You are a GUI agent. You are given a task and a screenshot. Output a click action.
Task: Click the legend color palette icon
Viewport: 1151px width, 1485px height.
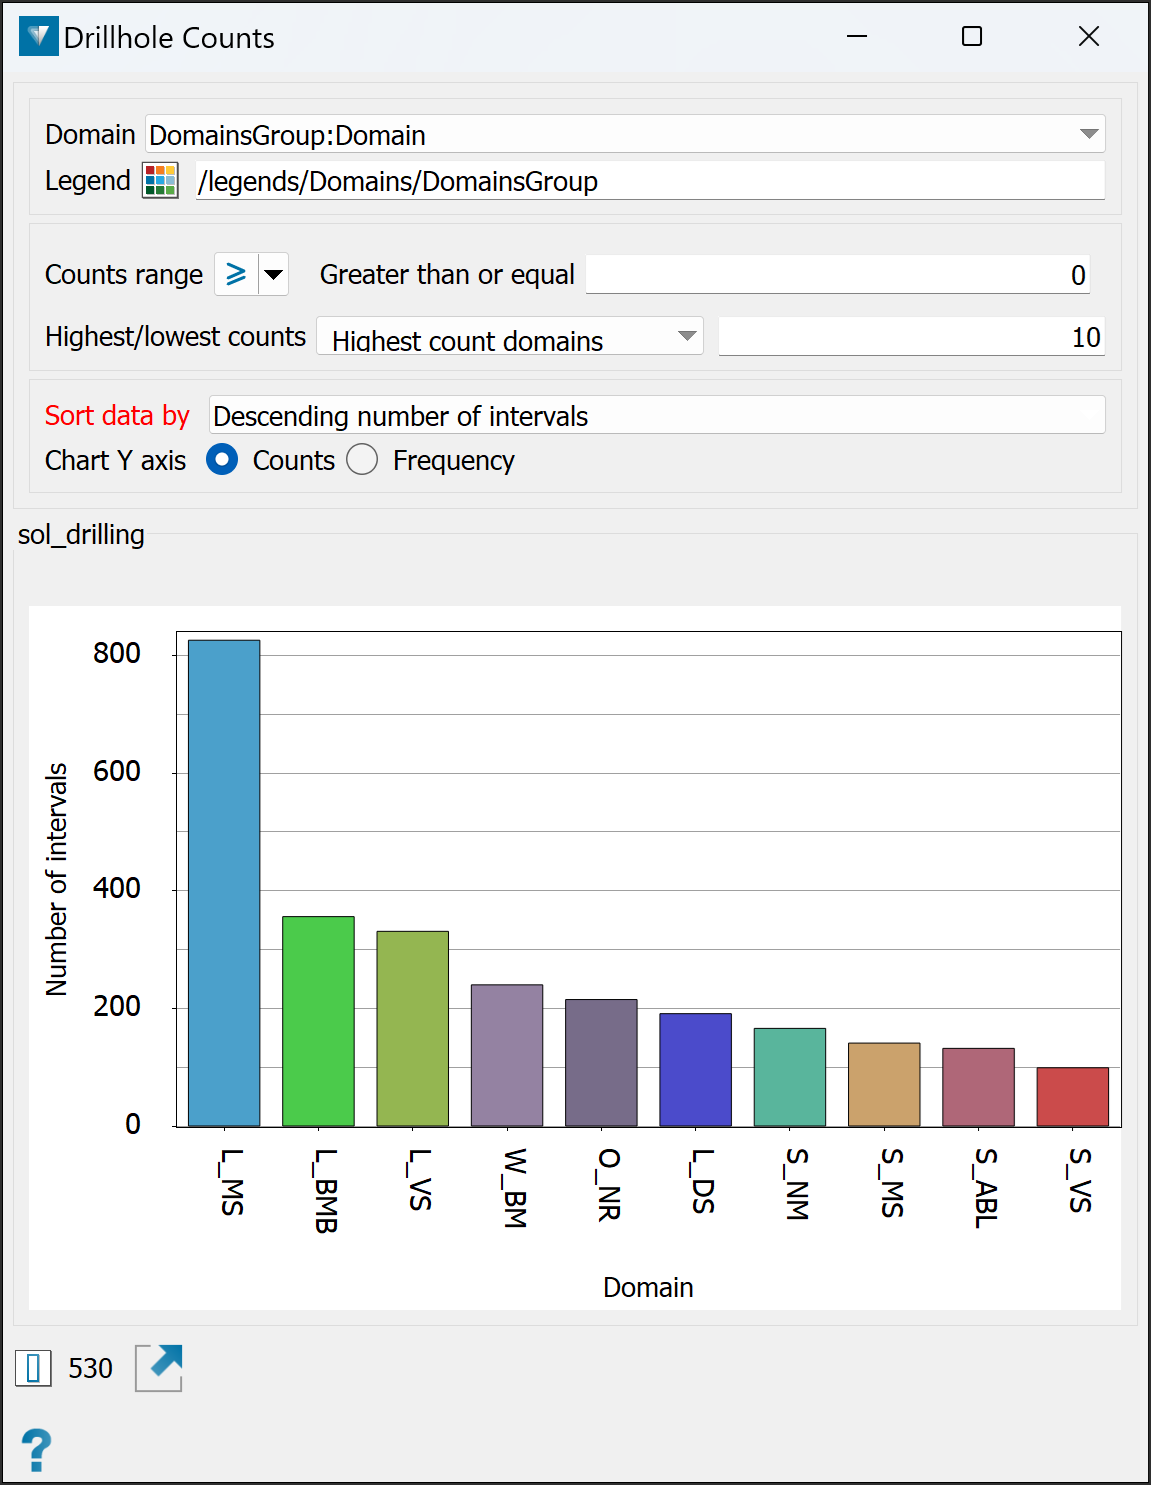point(160,181)
